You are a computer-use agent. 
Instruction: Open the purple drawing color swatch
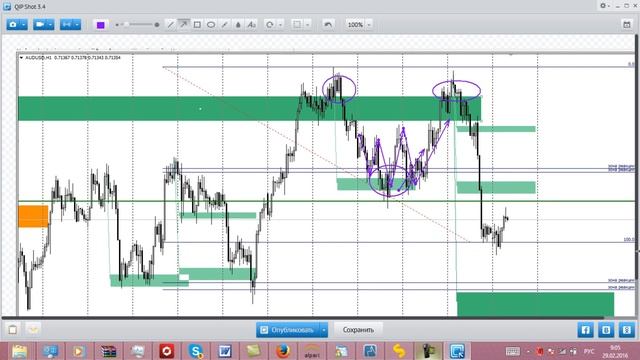[100, 25]
